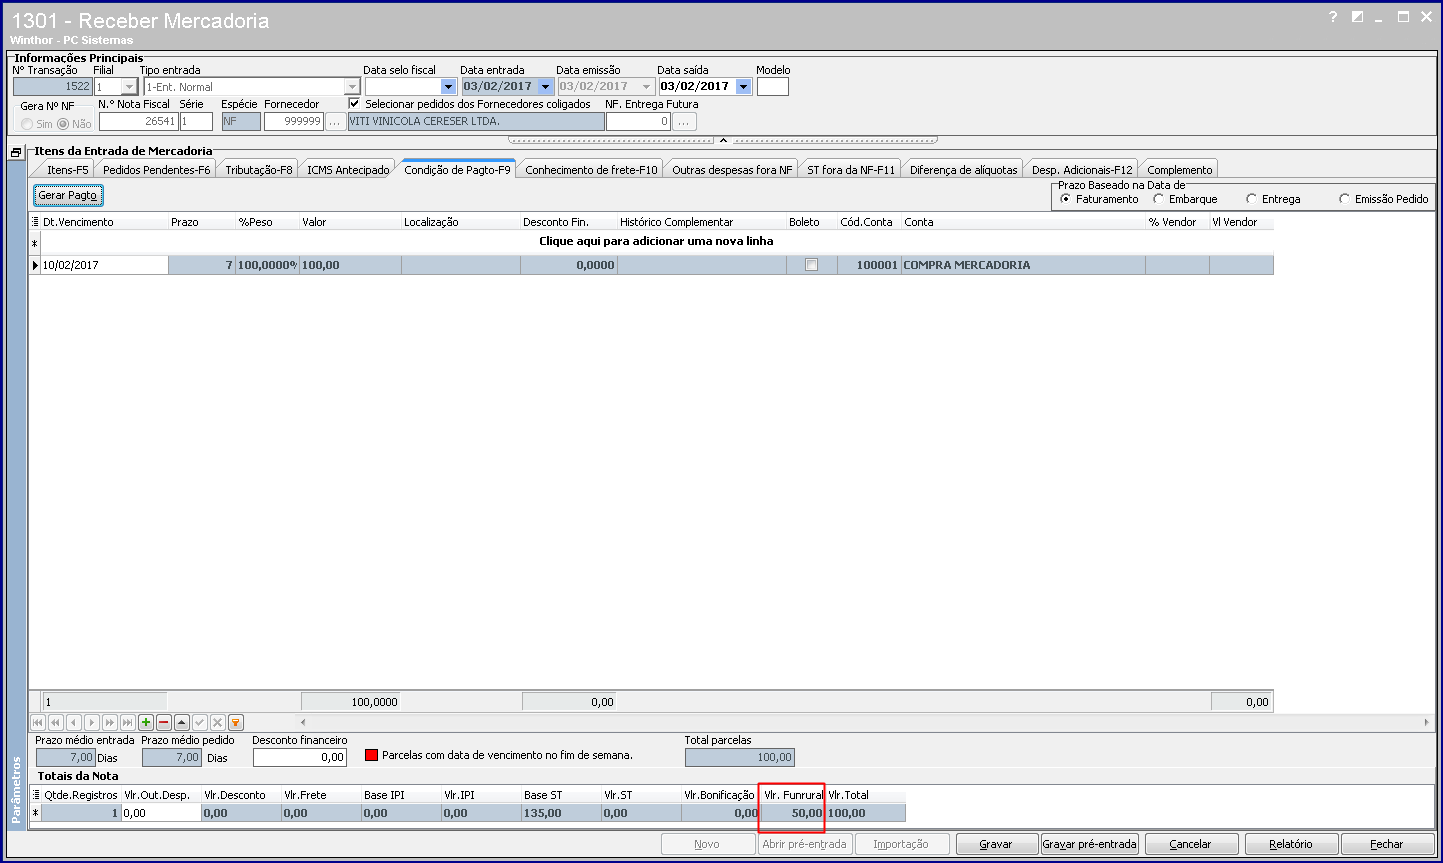Screen dimensions: 1443x863
Task: Open the grid filter funnel icon
Action: click(x=236, y=722)
